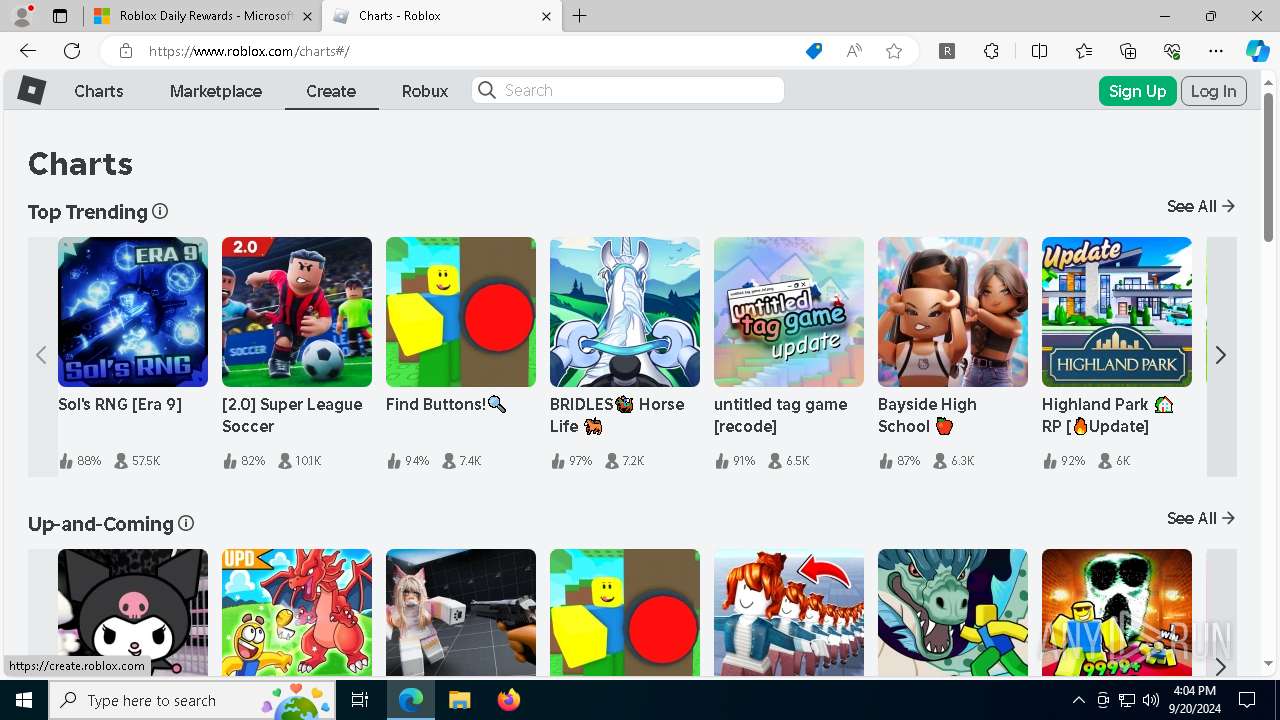Click the Sign Up button
Viewport: 1280px width, 720px height.
point(1137,91)
